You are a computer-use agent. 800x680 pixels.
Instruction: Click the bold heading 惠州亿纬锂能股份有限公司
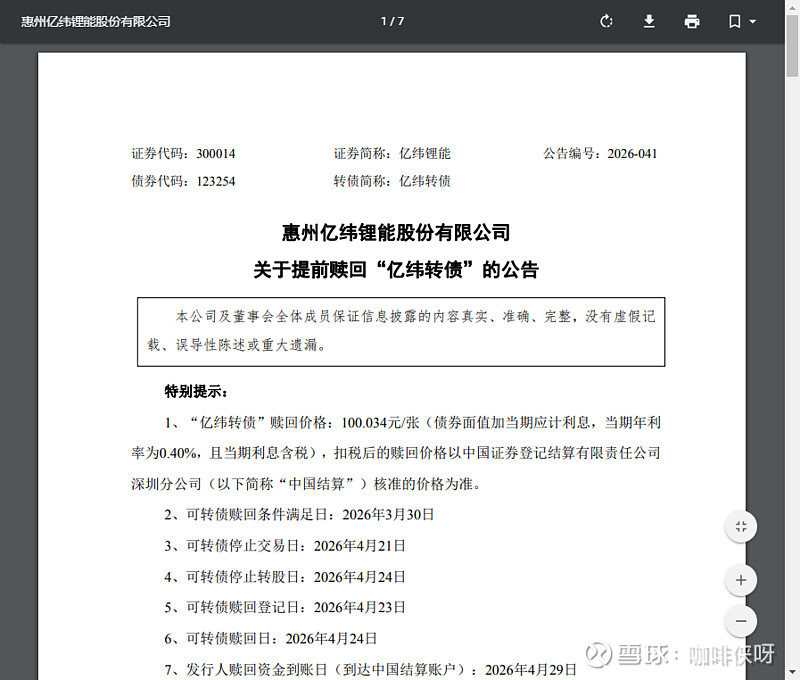click(396, 233)
